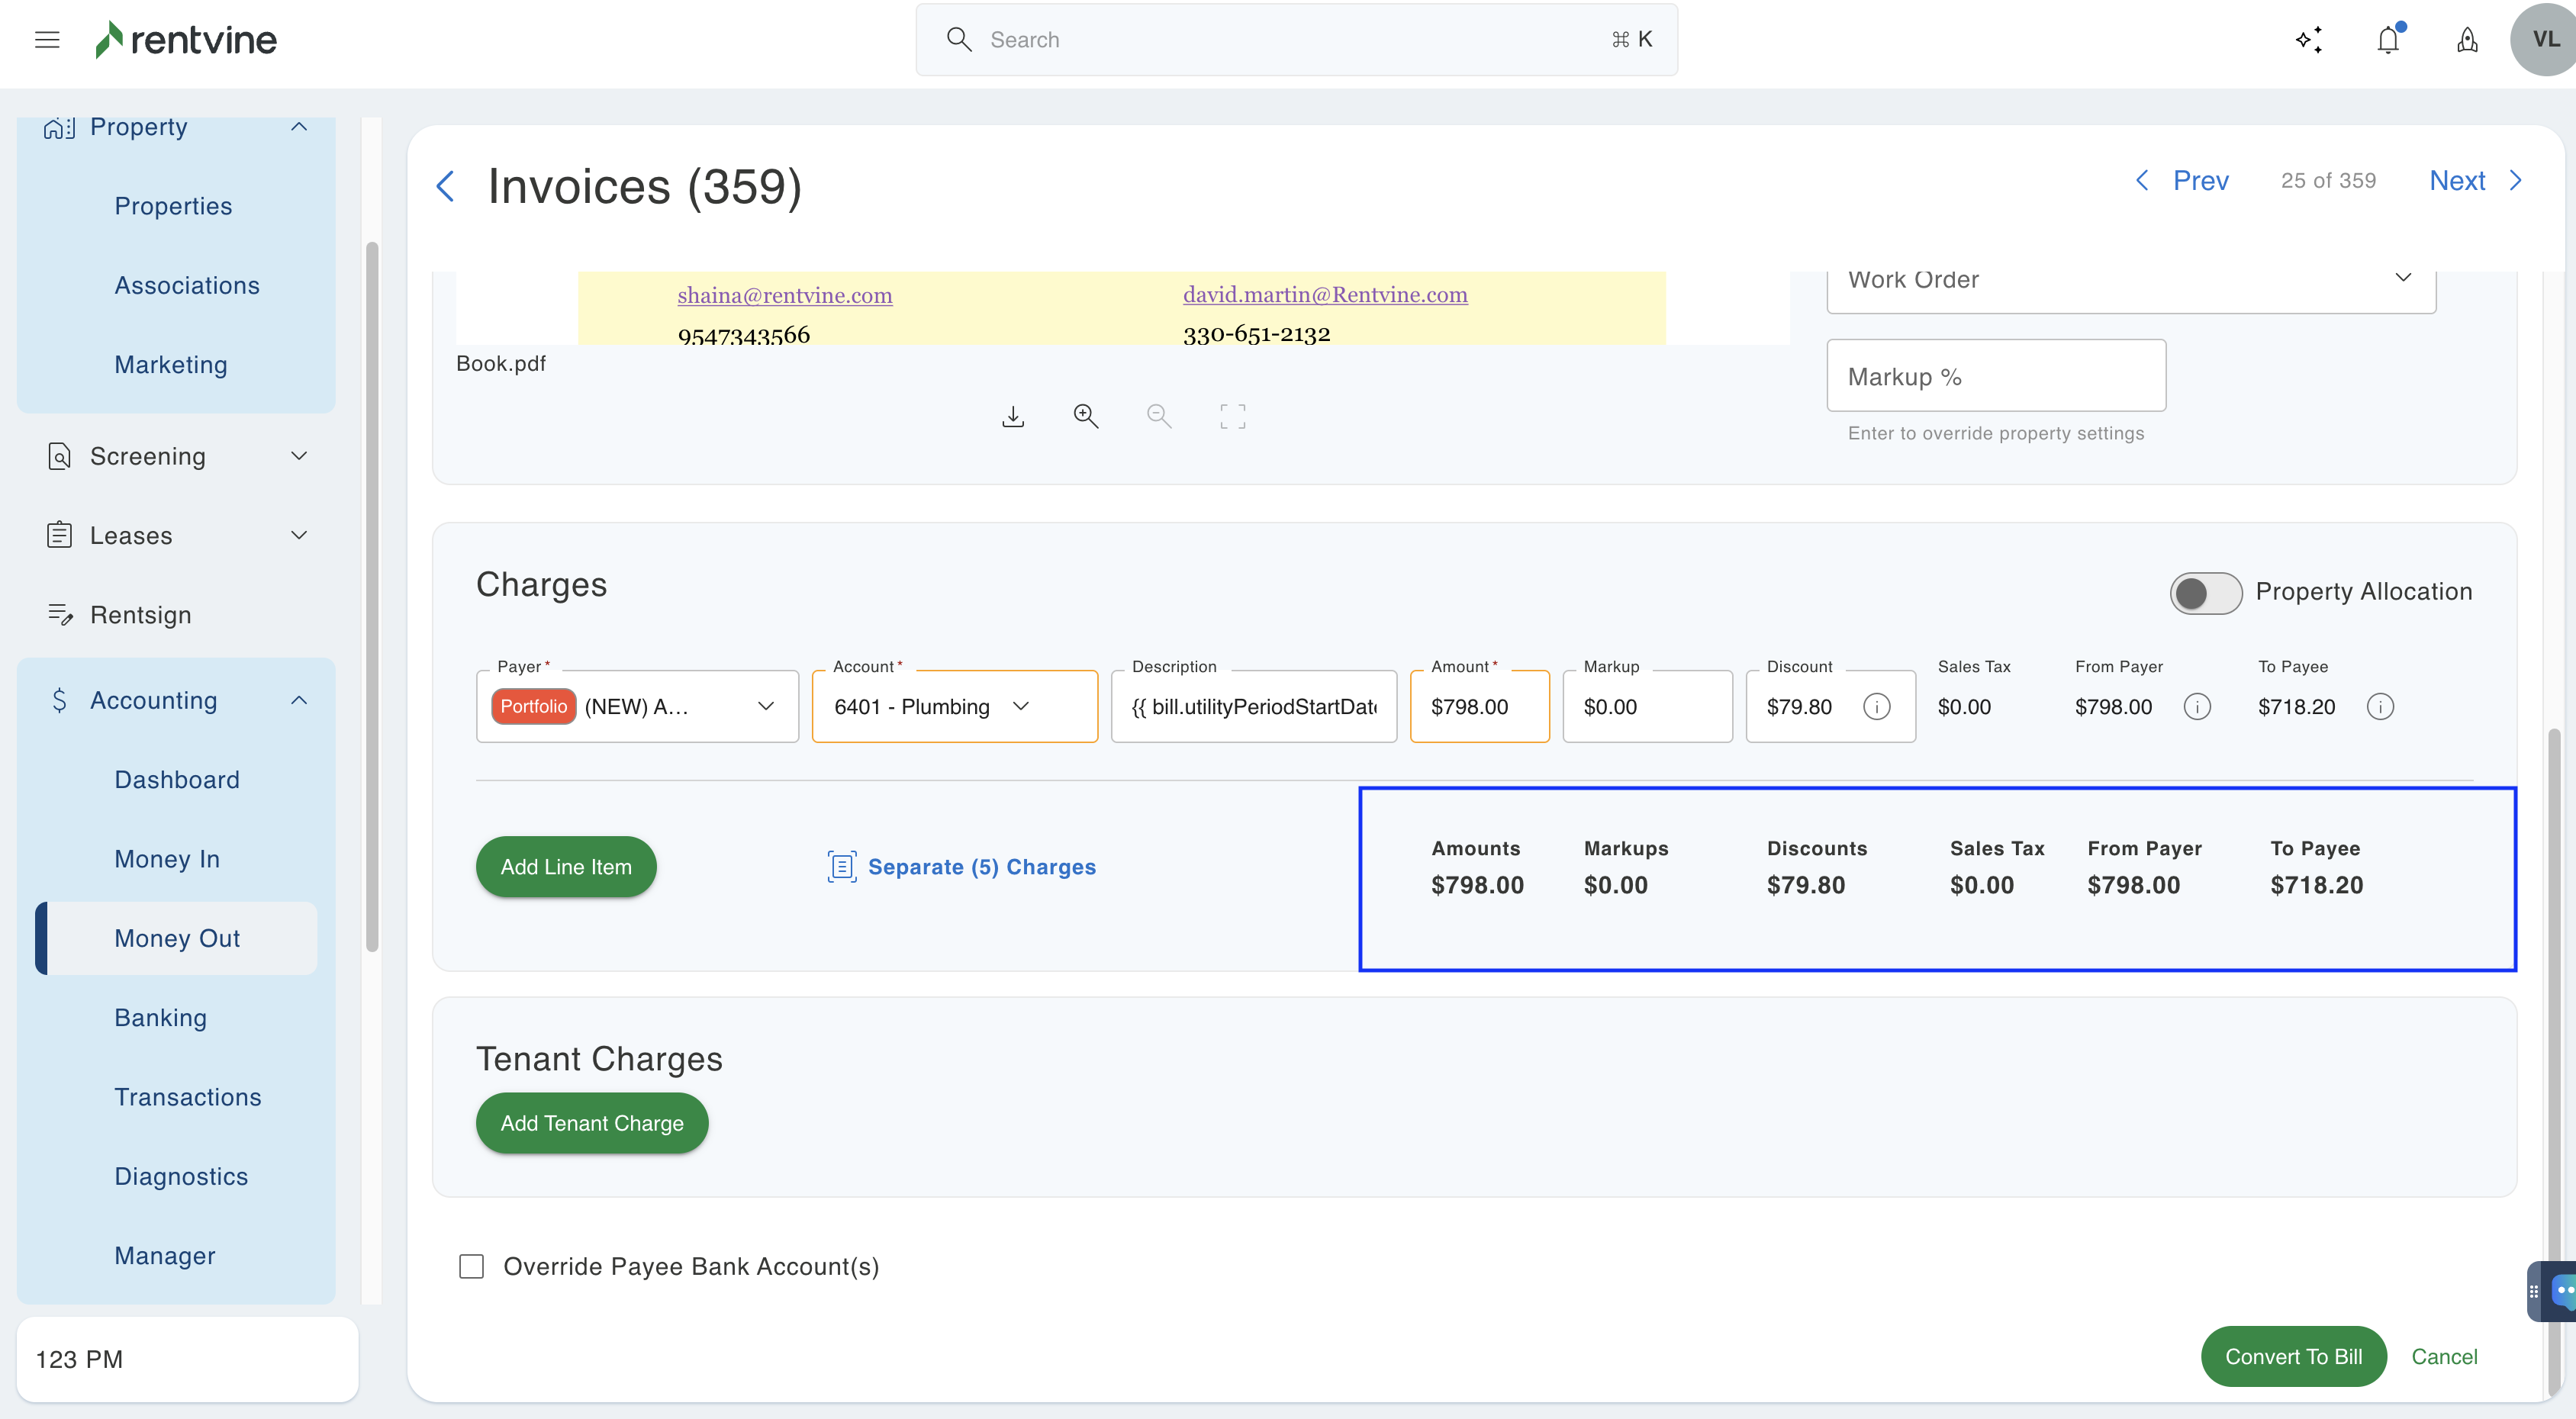
Task: Click the Markup % input field
Action: pos(1995,376)
